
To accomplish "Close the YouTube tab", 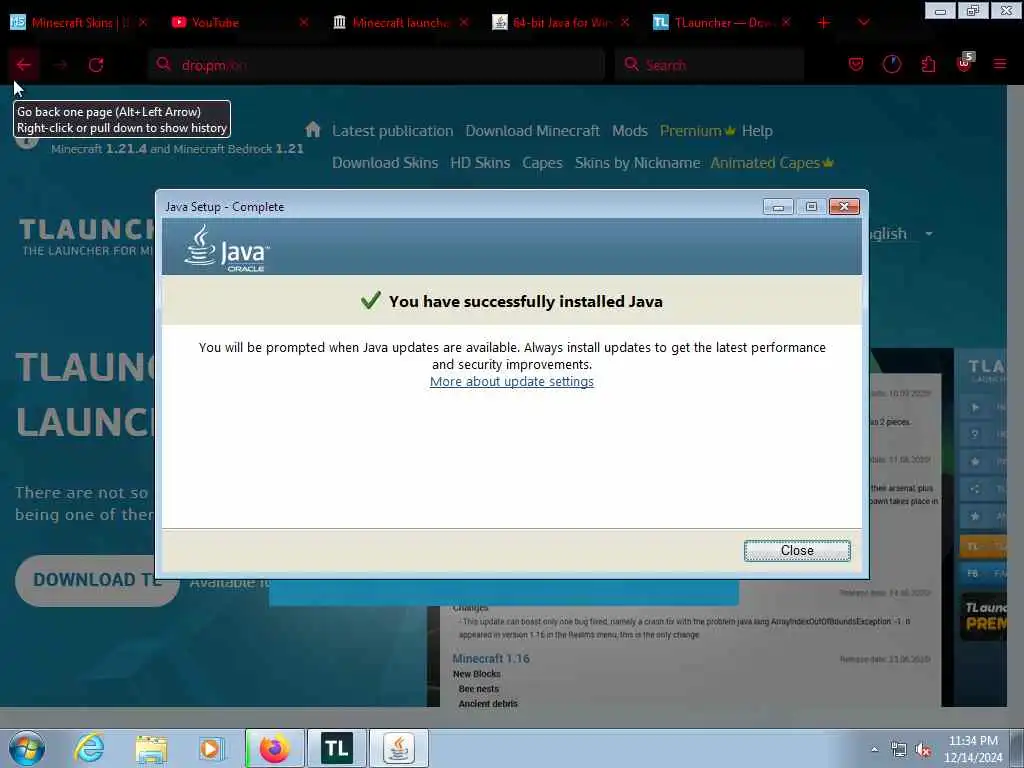I will (x=304, y=22).
